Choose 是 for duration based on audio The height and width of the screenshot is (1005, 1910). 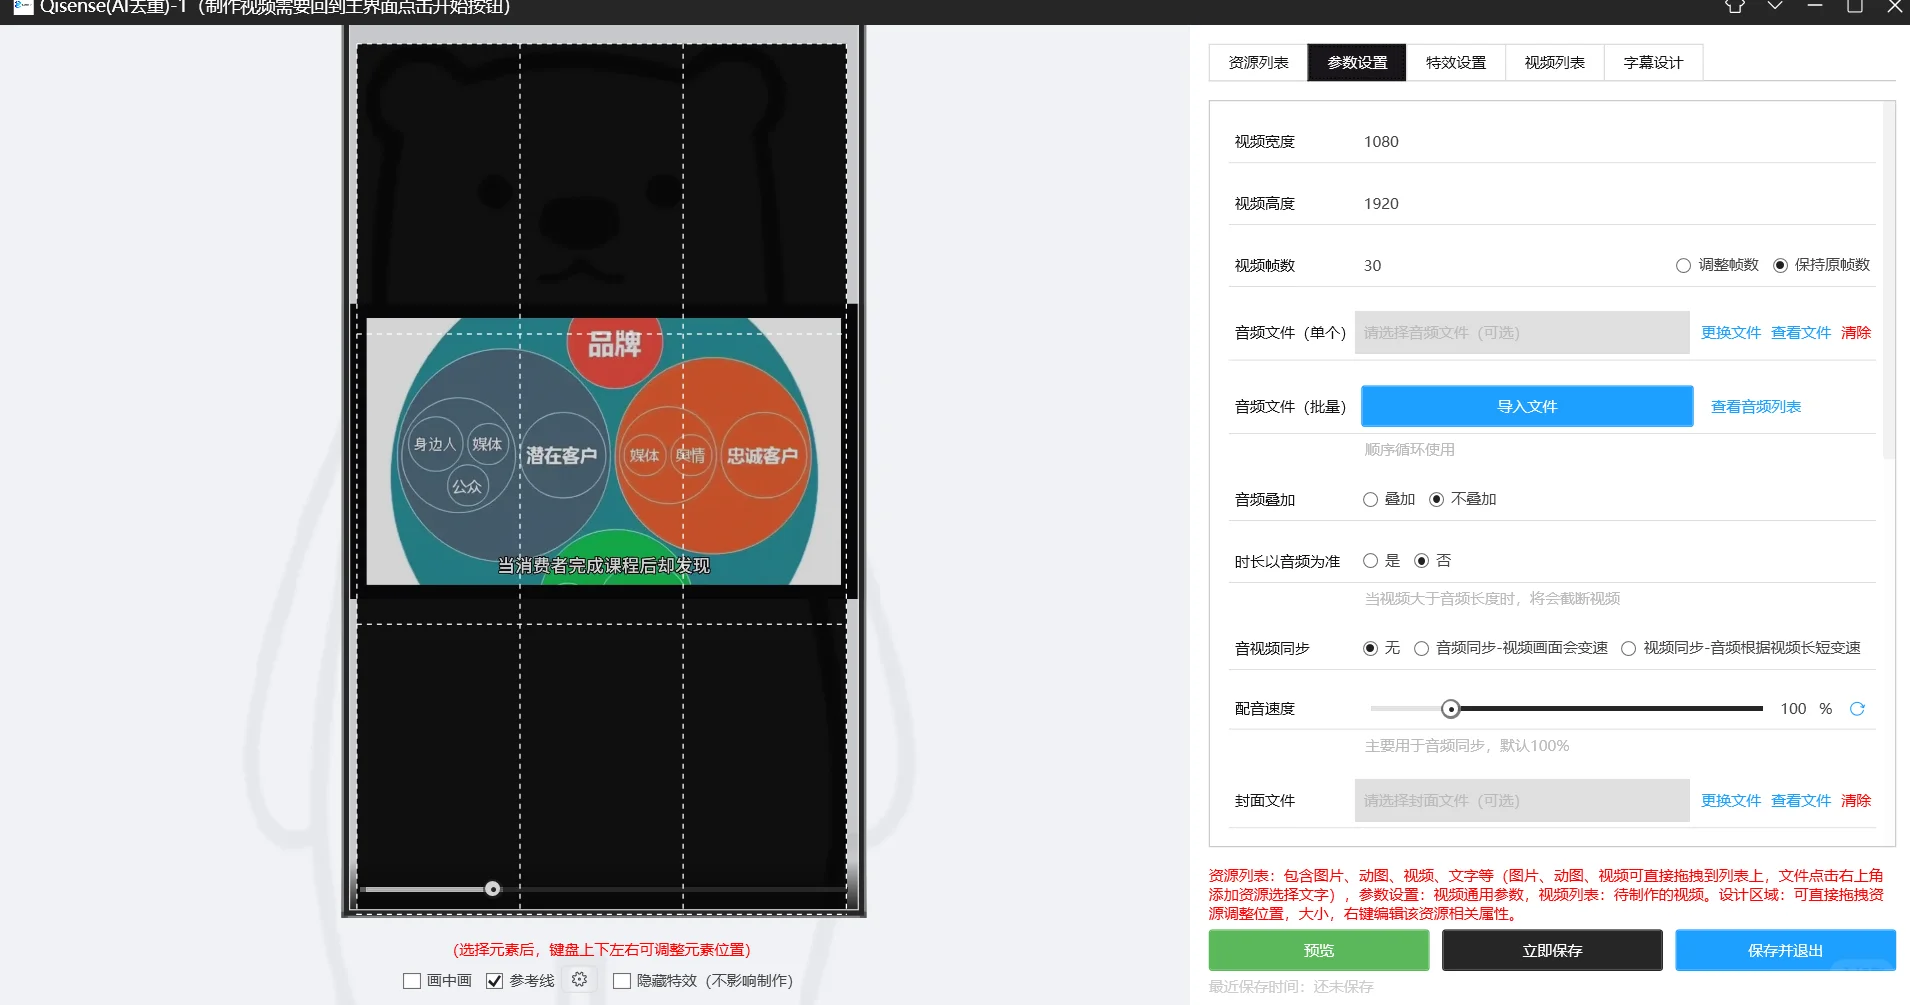point(1371,560)
